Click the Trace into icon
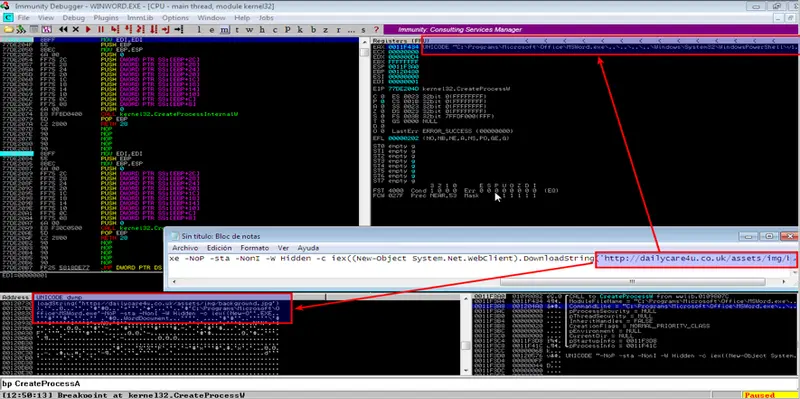This screenshot has width=800, height=399. (x=141, y=30)
